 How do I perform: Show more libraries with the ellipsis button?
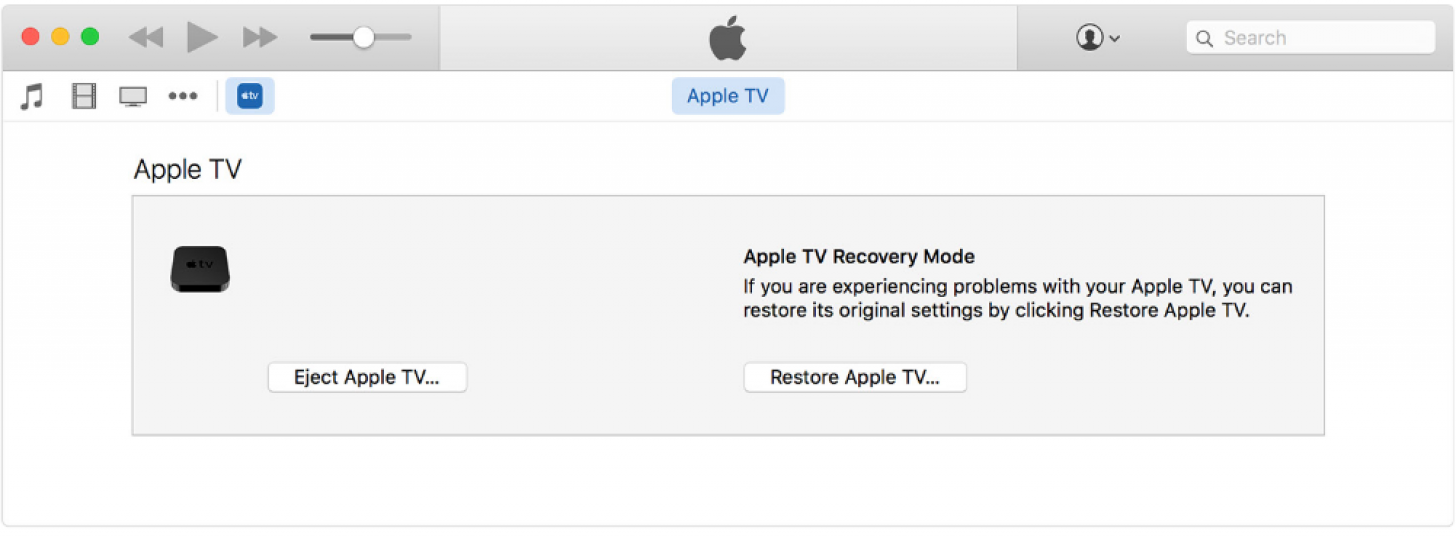coord(182,97)
